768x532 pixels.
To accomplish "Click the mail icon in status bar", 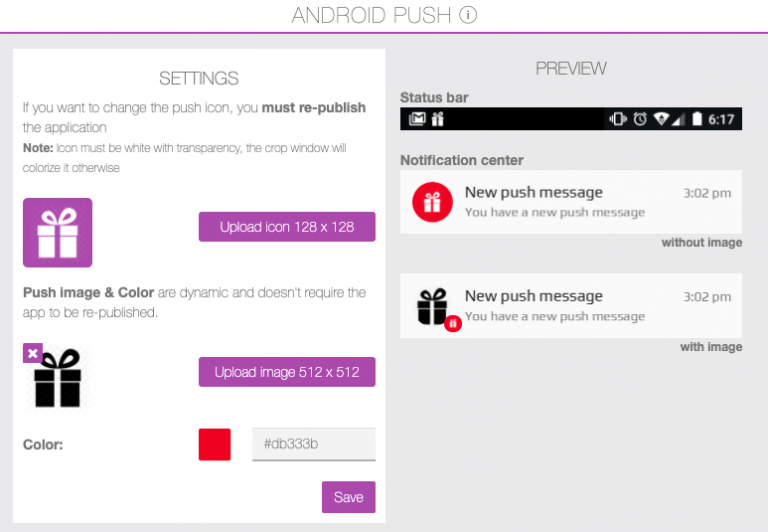I will [417, 119].
